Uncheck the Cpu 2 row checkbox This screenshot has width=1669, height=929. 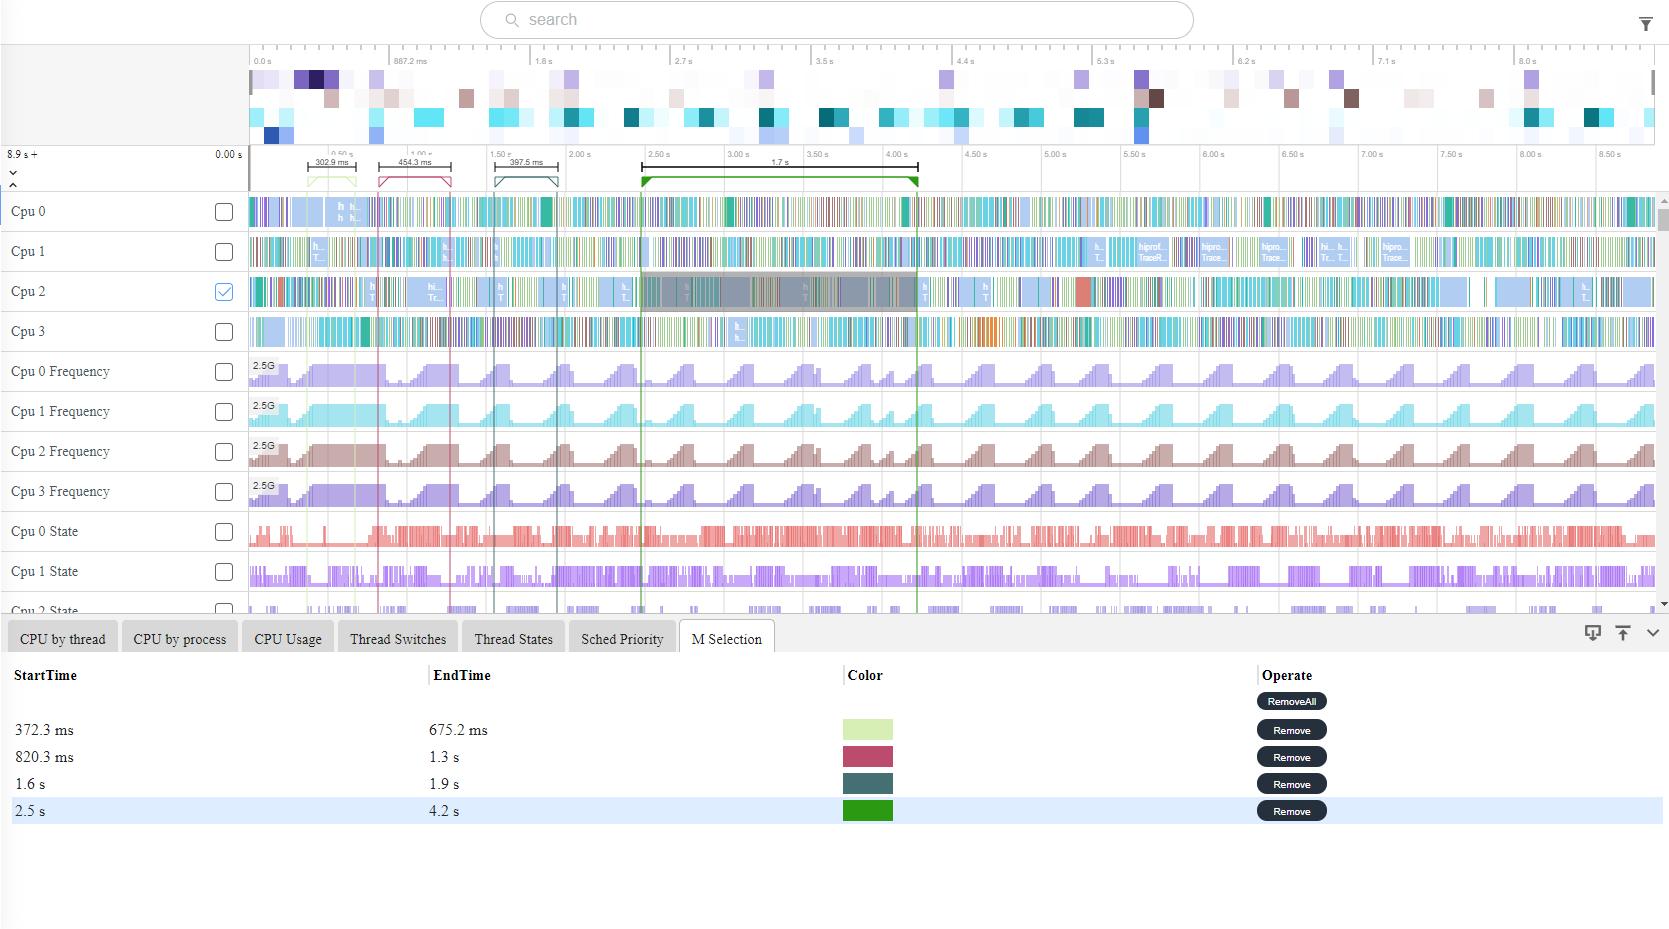[x=224, y=292]
